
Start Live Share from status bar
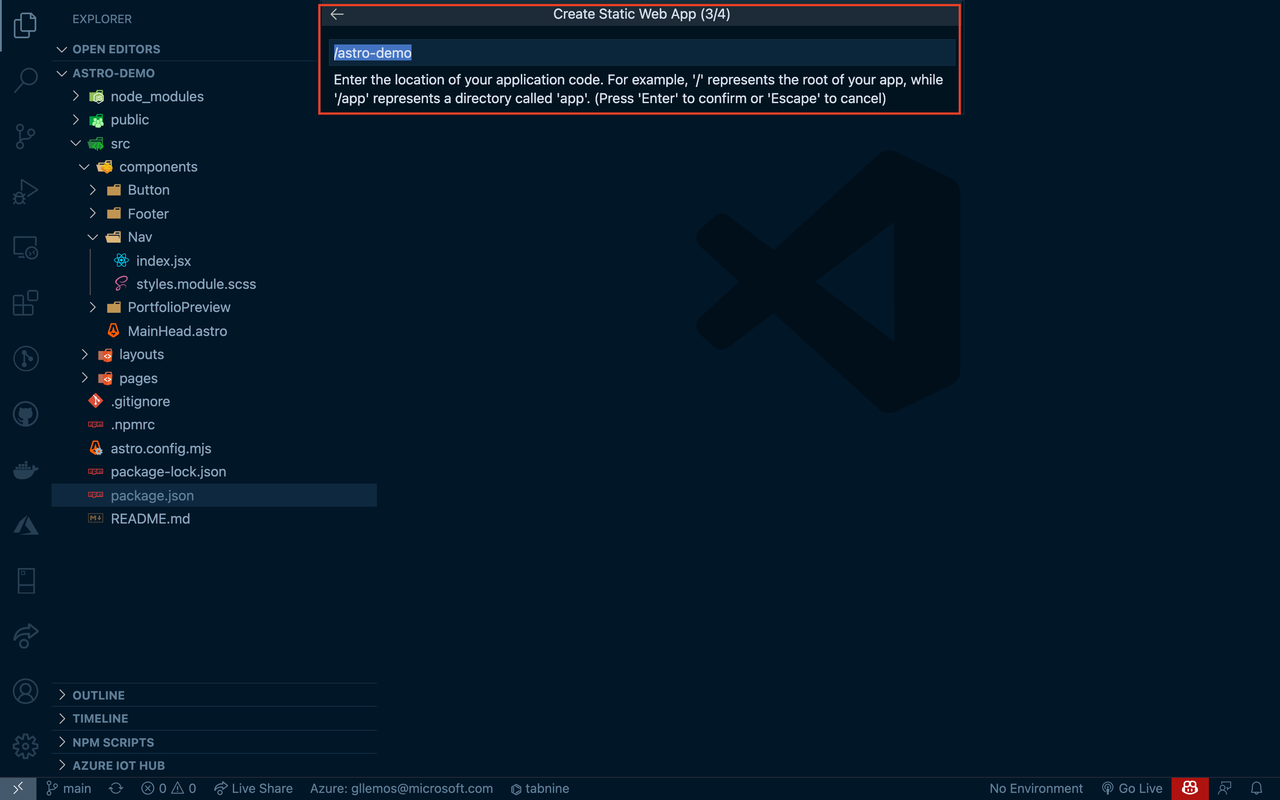coord(254,788)
